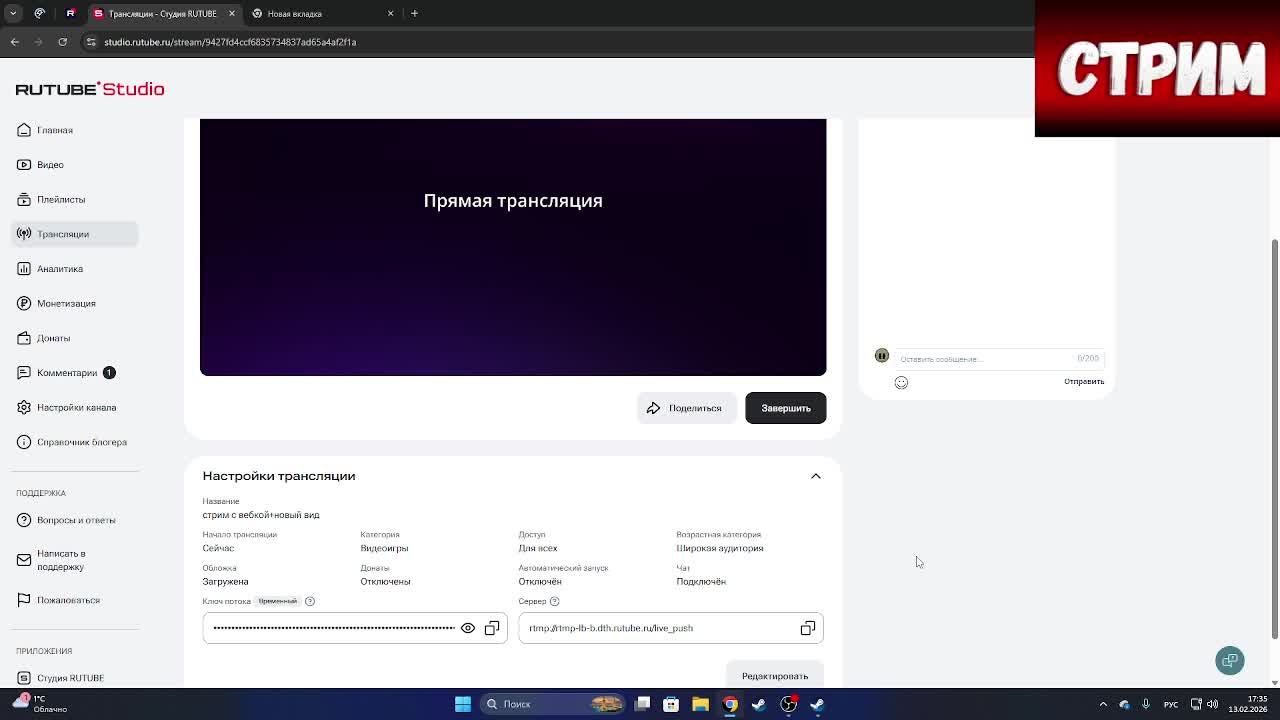This screenshot has height=720, width=1280.
Task: Click the Донаты sidebar icon
Action: (24, 338)
